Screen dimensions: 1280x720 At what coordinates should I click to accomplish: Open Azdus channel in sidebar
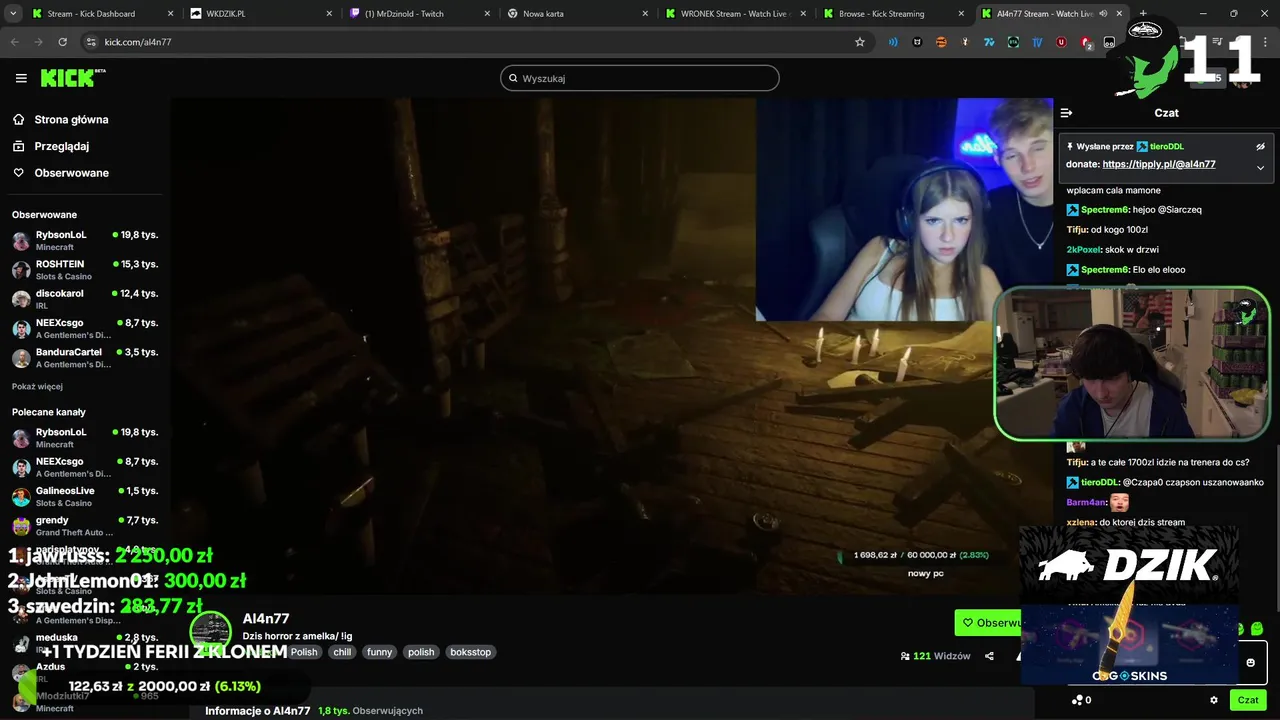pos(85,671)
